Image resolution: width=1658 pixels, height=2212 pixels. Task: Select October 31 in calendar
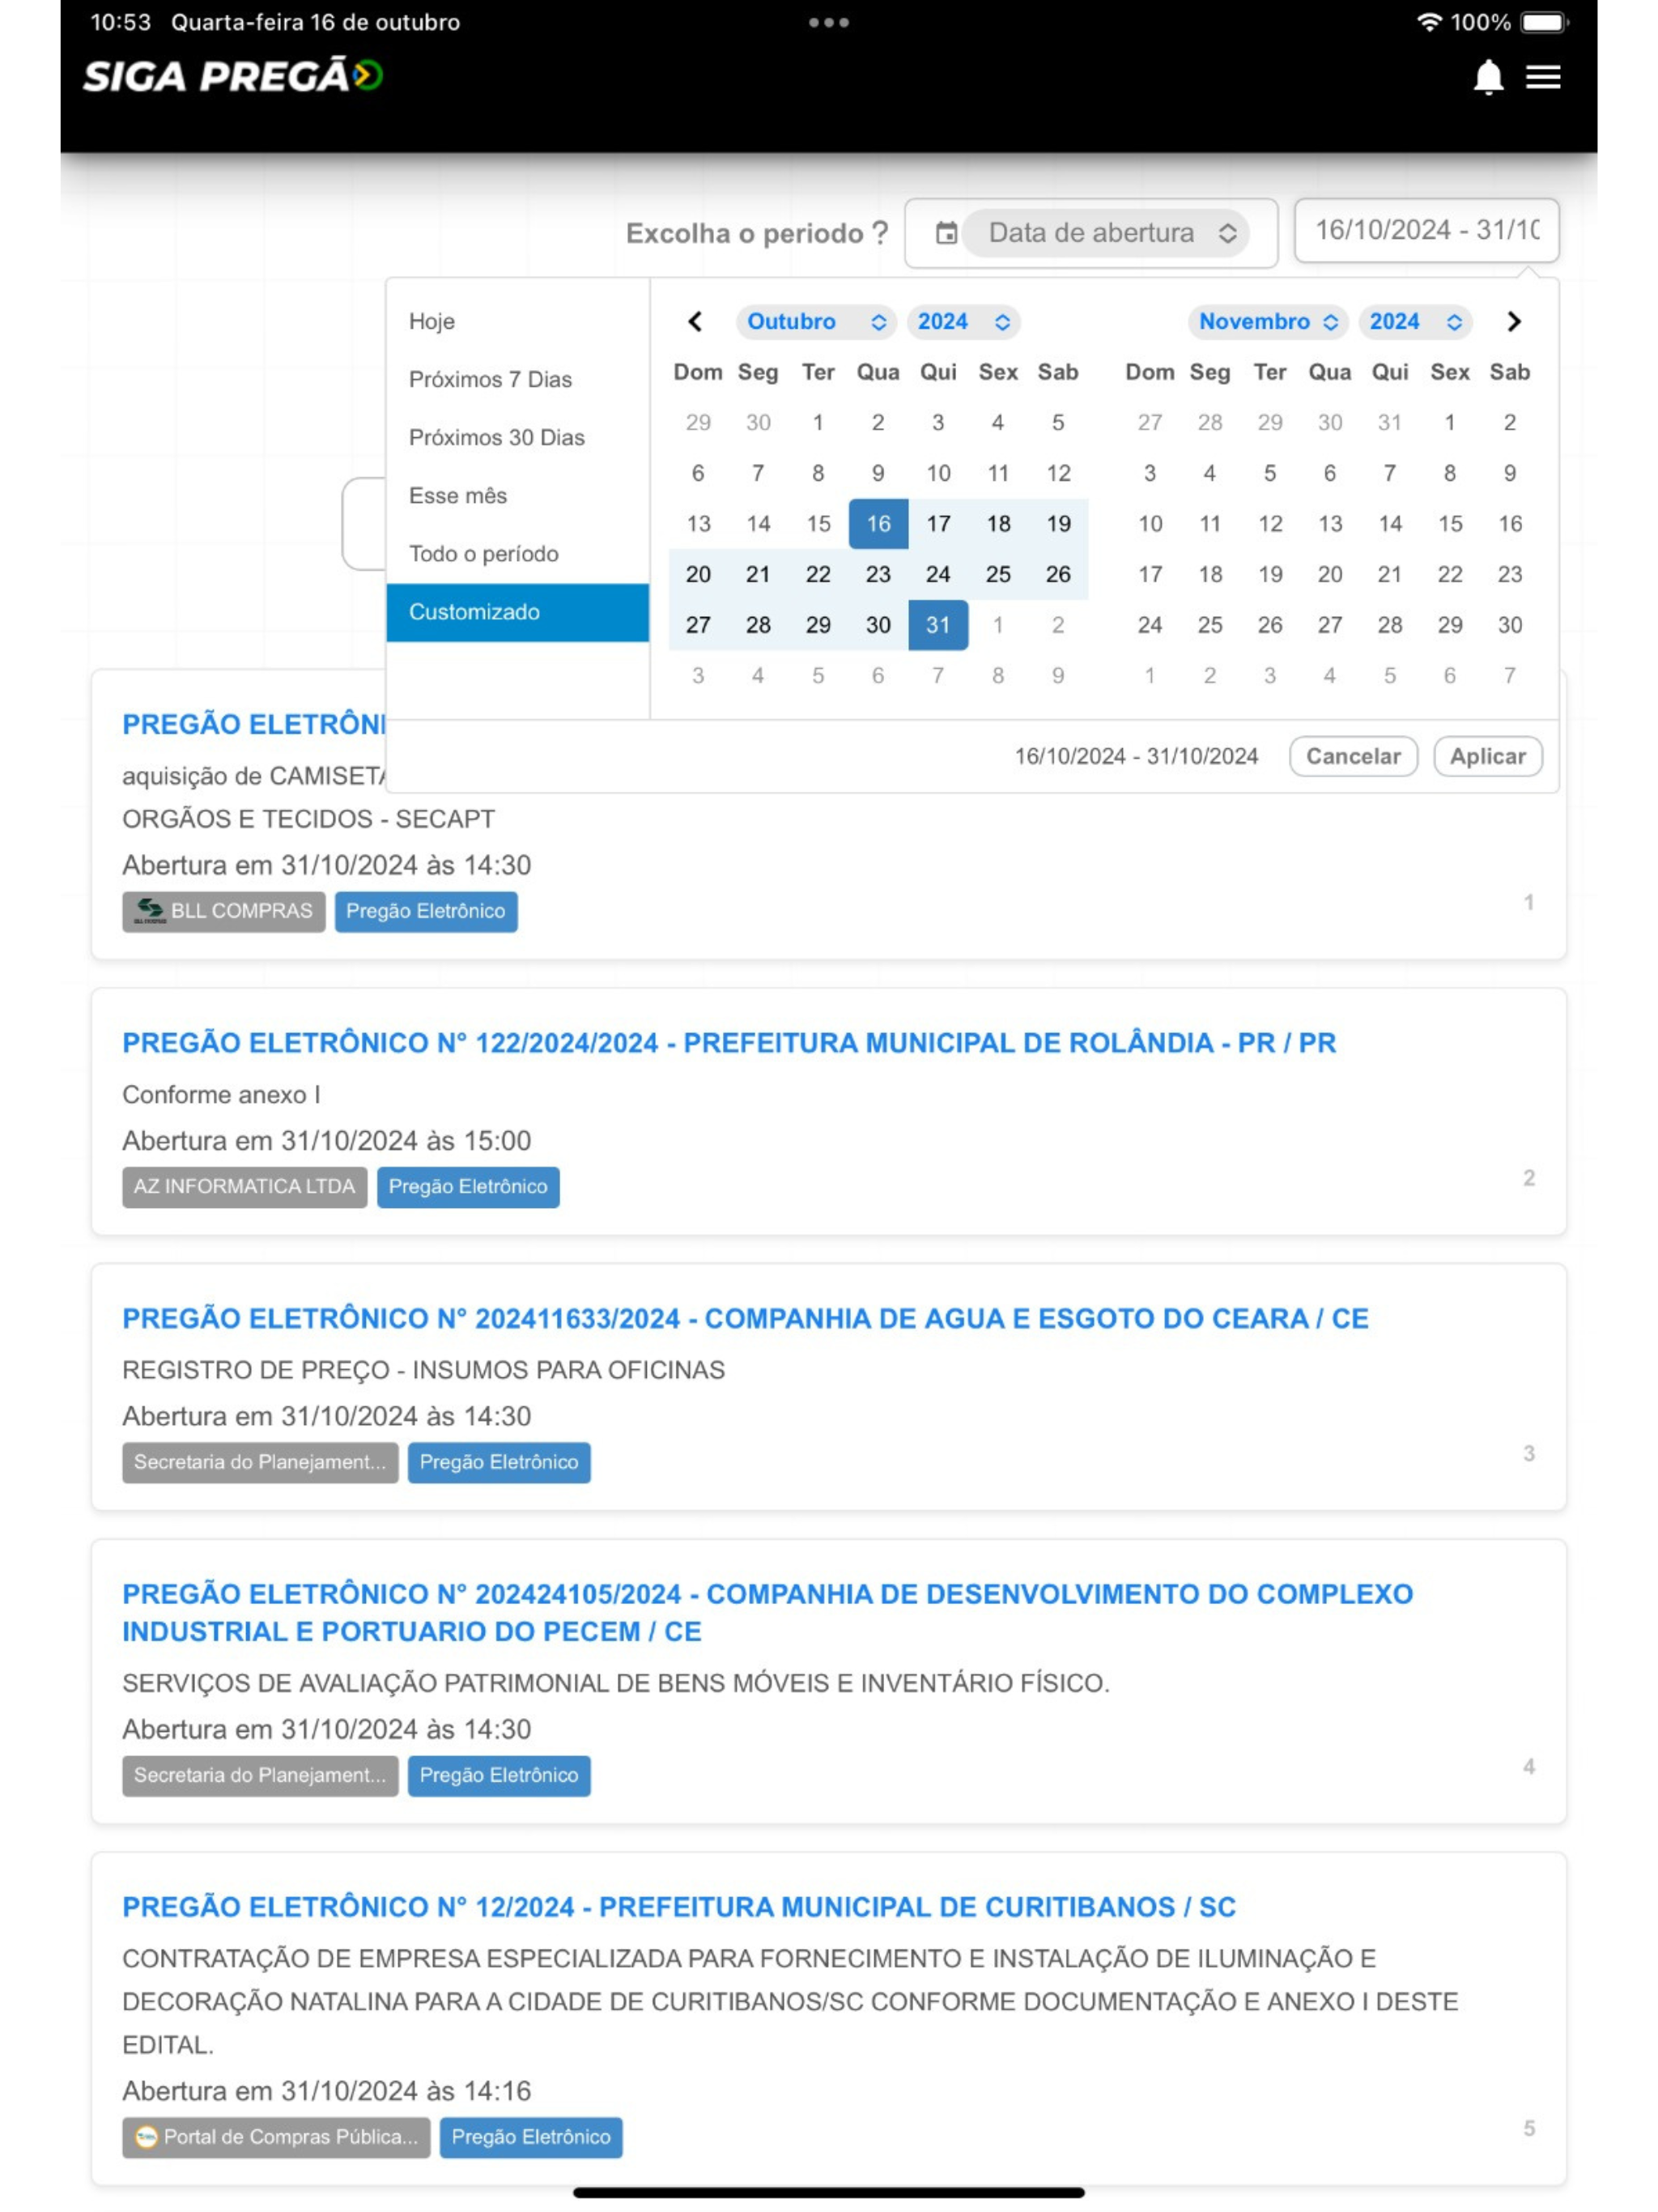point(938,625)
